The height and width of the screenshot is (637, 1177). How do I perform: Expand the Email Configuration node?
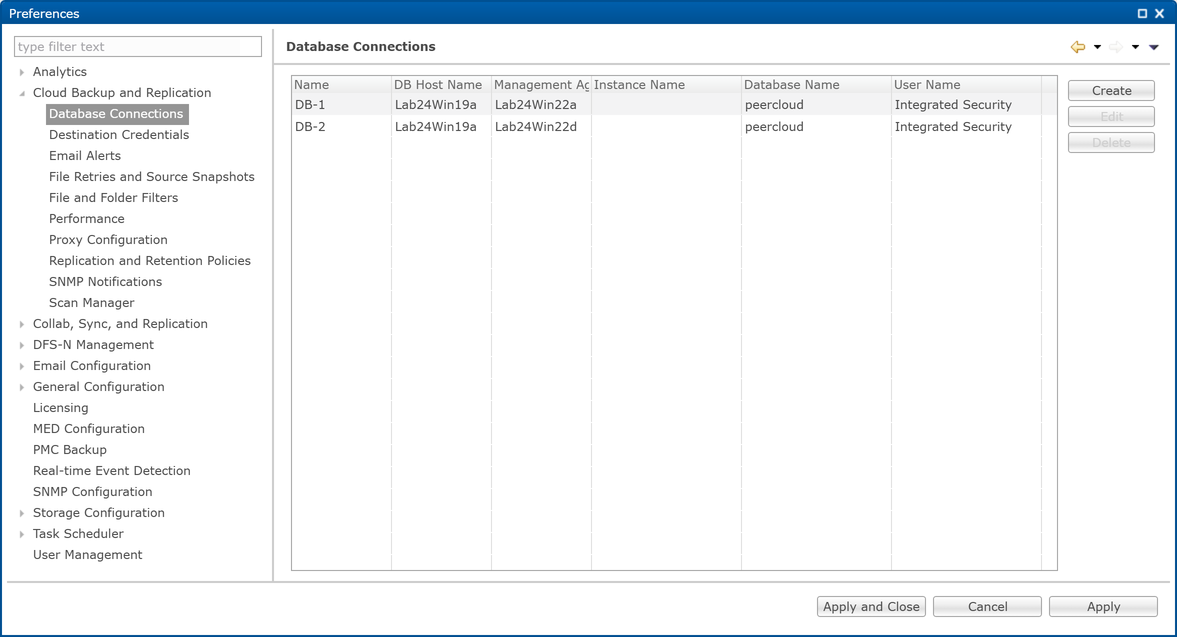coord(22,366)
